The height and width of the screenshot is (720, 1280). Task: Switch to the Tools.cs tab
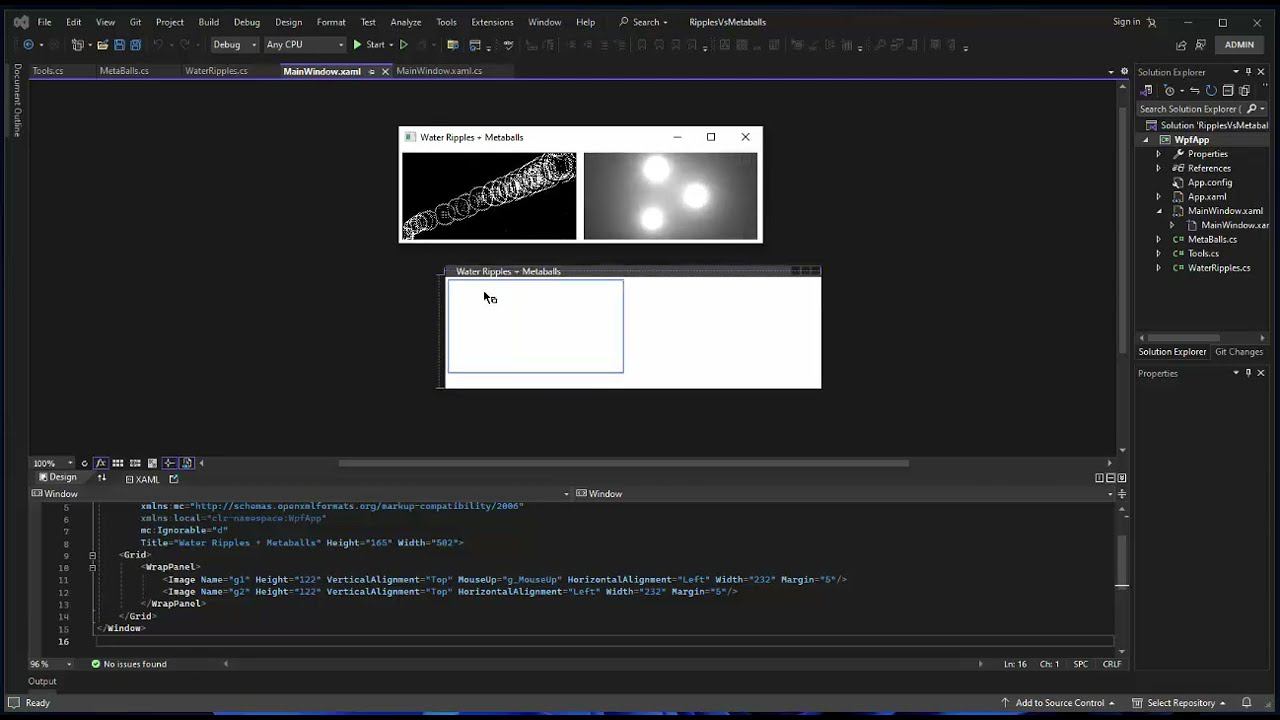(48, 71)
